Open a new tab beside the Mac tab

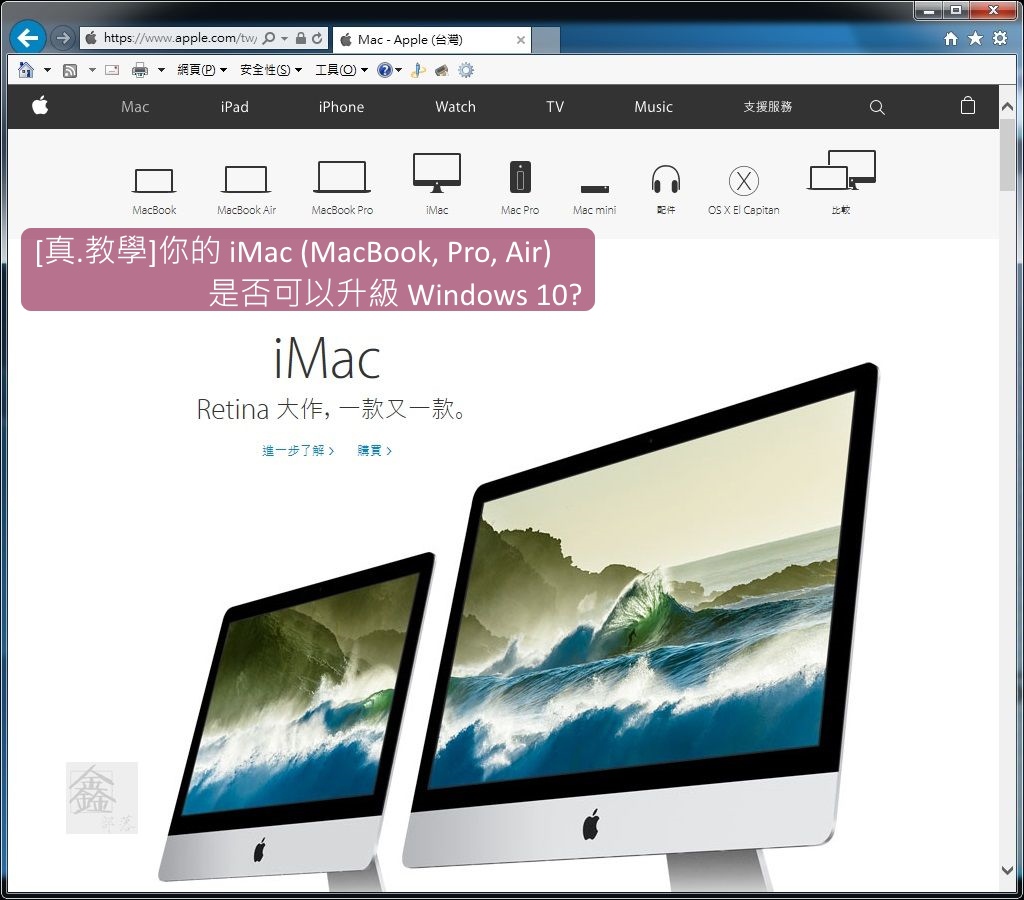coord(546,40)
